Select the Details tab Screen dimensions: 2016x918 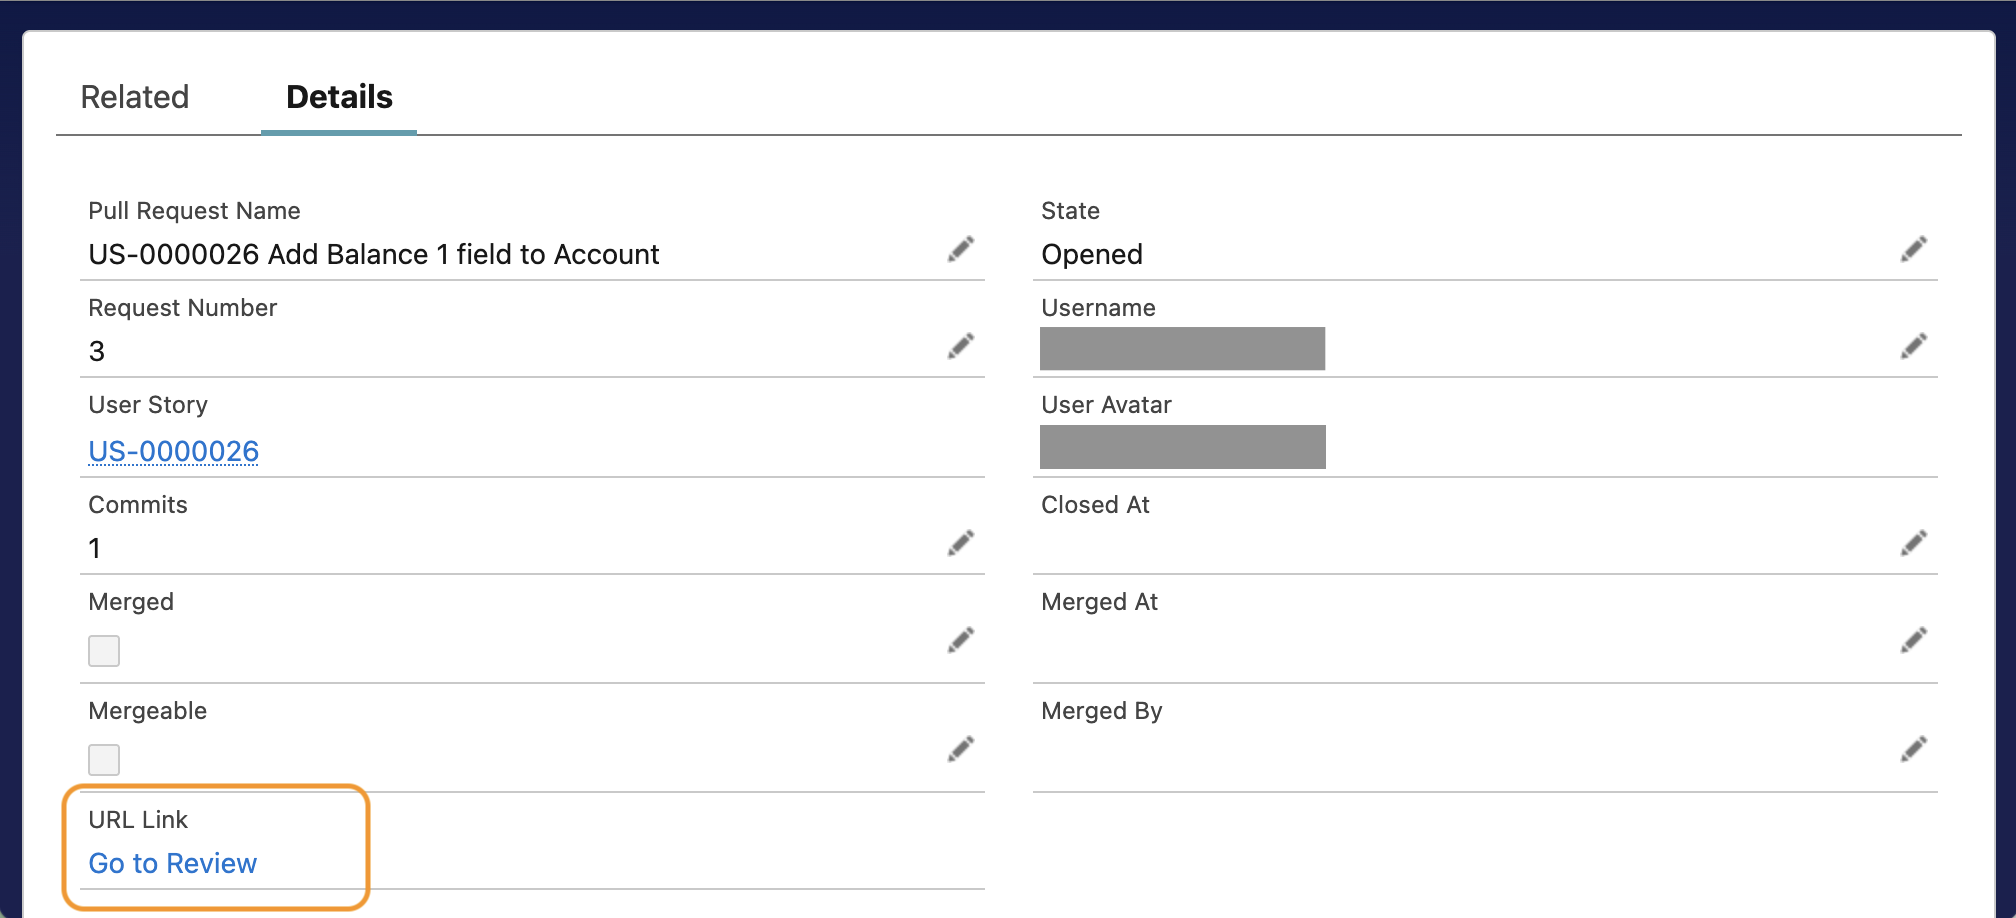pos(339,97)
